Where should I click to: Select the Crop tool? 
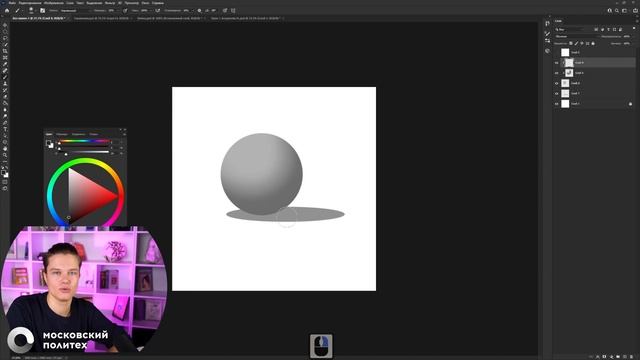point(5,51)
